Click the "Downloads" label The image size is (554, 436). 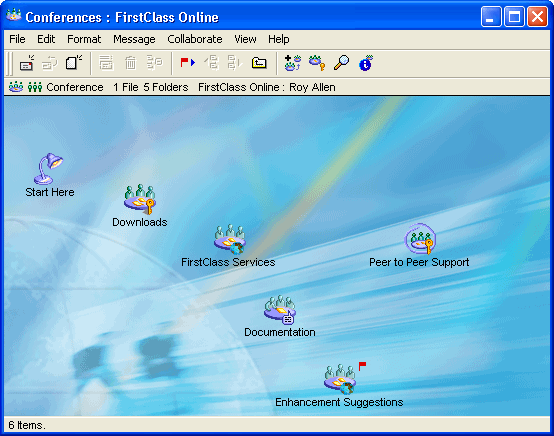coord(140,222)
